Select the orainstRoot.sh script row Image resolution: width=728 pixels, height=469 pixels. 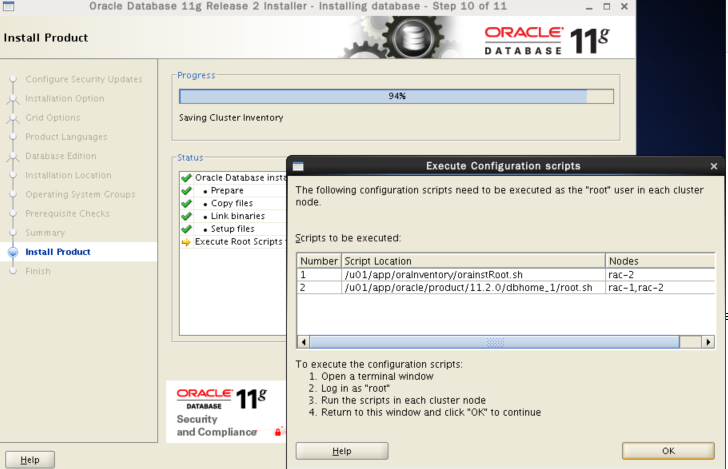[x=470, y=273]
